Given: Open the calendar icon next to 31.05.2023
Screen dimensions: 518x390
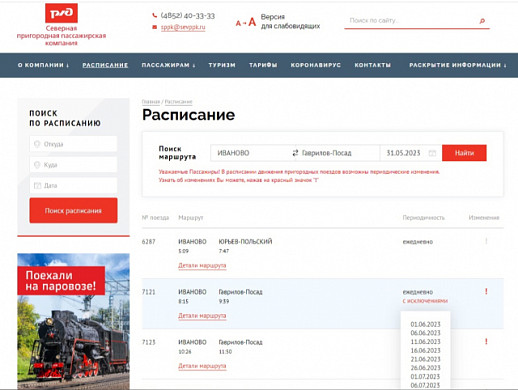Looking at the screenshot, I should (432, 153).
